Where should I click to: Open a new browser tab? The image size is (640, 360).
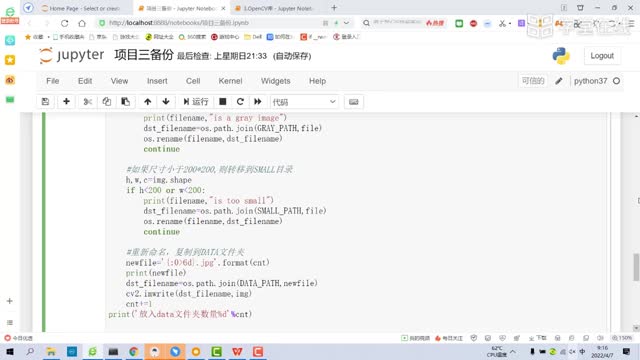[334, 8]
